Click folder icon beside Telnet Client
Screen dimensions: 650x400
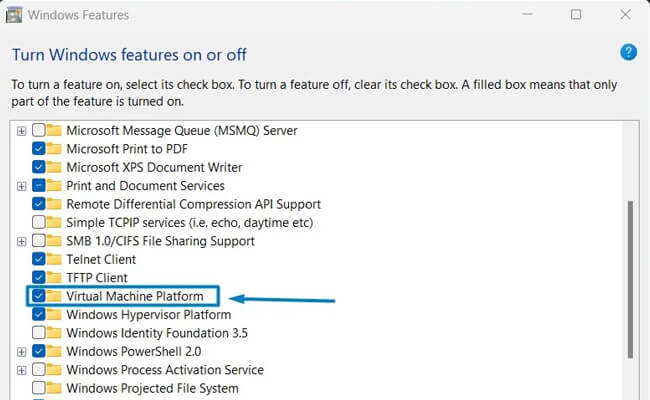(54, 259)
